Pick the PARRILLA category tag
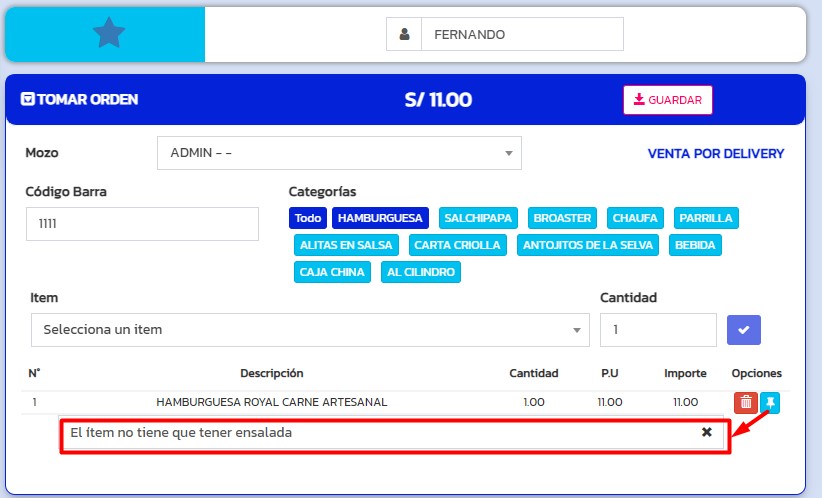This screenshot has width=822, height=498. coord(705,218)
